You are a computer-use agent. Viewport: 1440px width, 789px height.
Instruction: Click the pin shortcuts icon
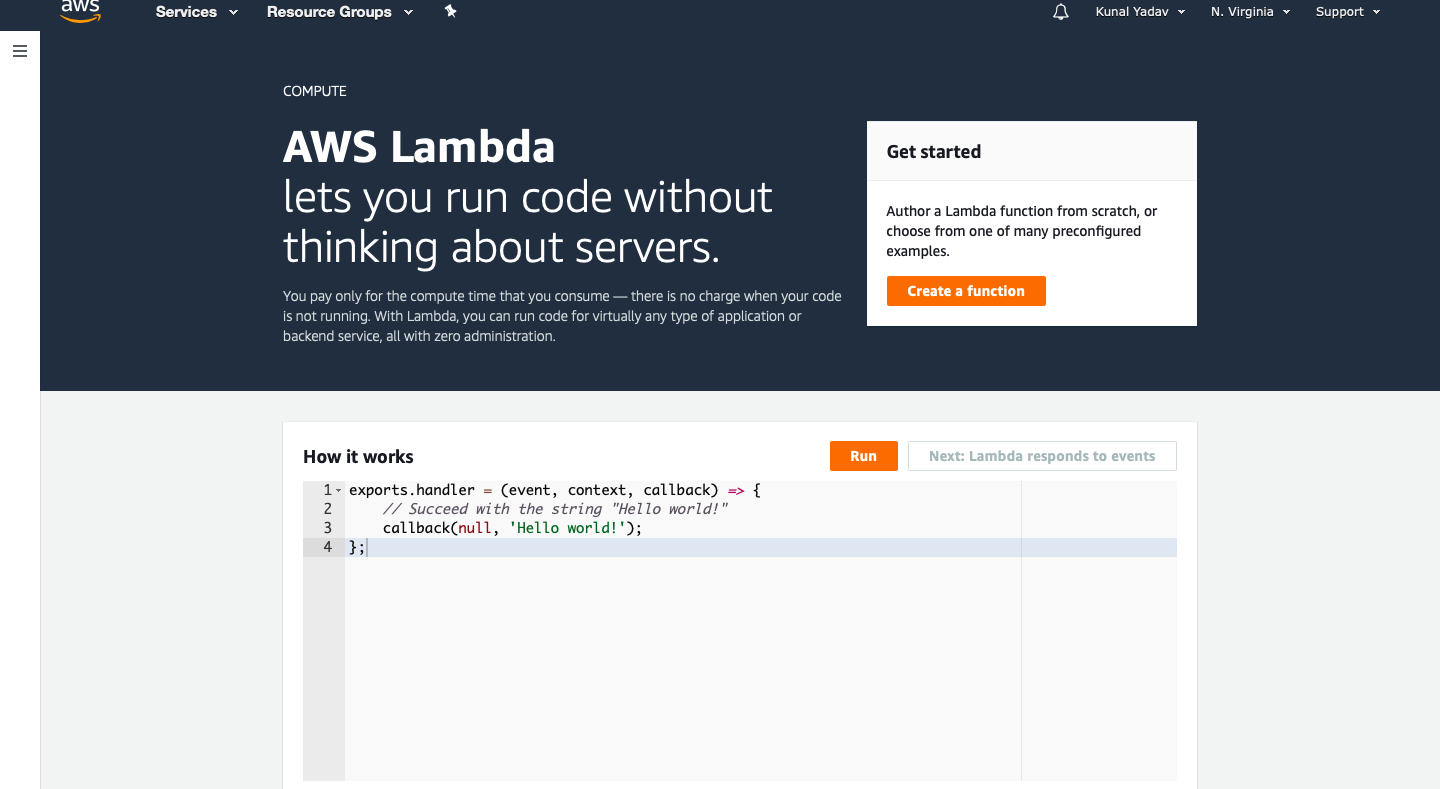tap(451, 12)
